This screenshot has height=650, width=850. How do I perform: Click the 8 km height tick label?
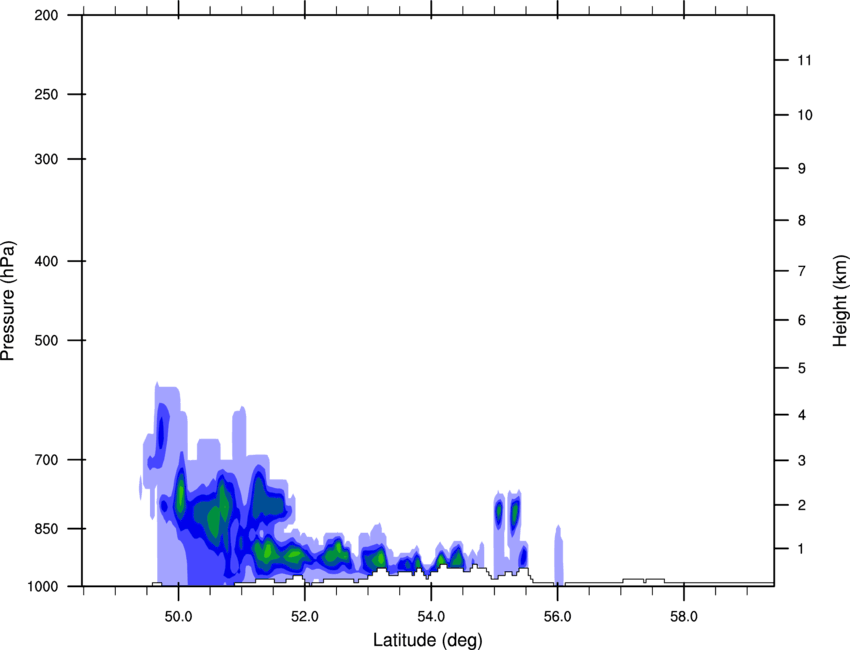coord(800,220)
